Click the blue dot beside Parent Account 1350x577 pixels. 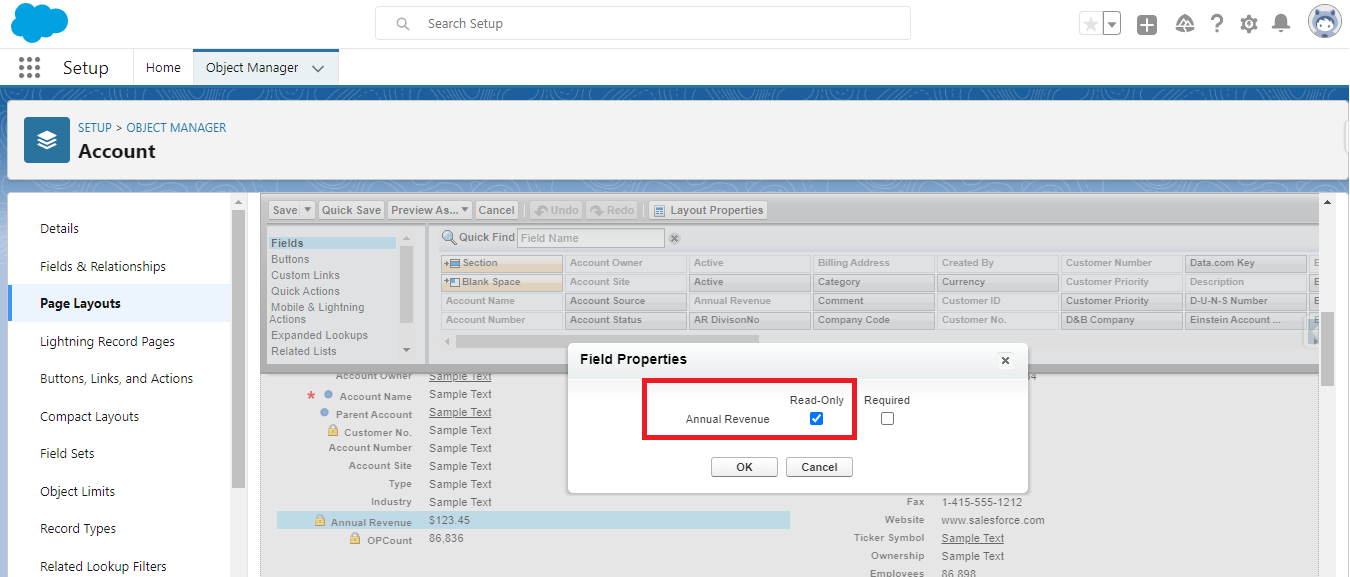pos(325,412)
